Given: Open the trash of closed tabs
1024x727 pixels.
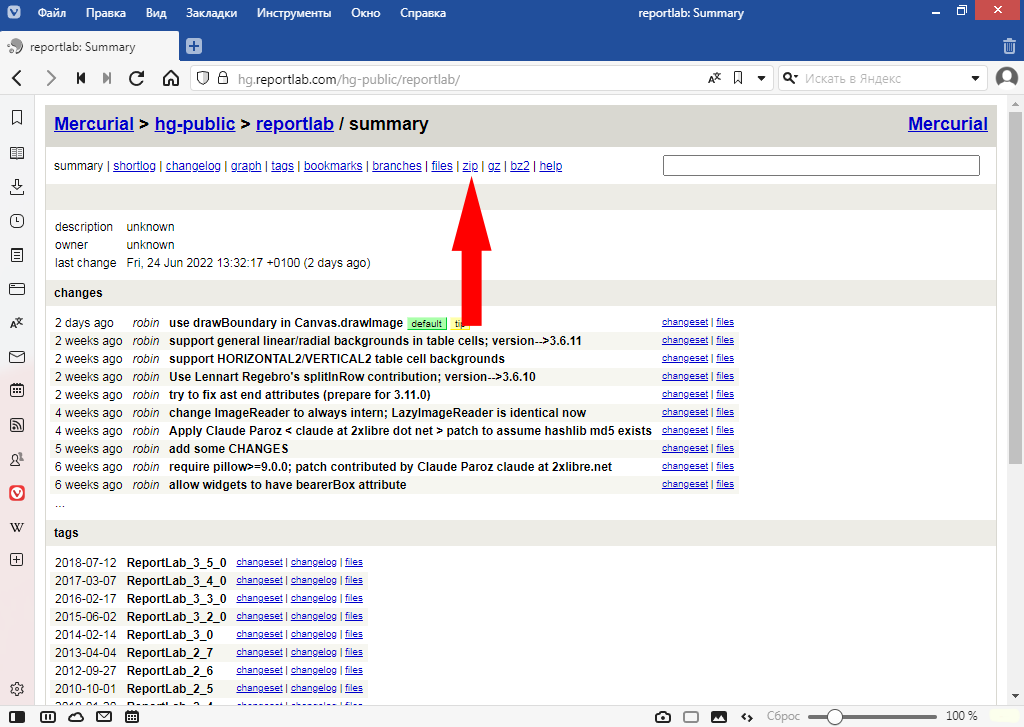Looking at the screenshot, I should pos(1009,46).
